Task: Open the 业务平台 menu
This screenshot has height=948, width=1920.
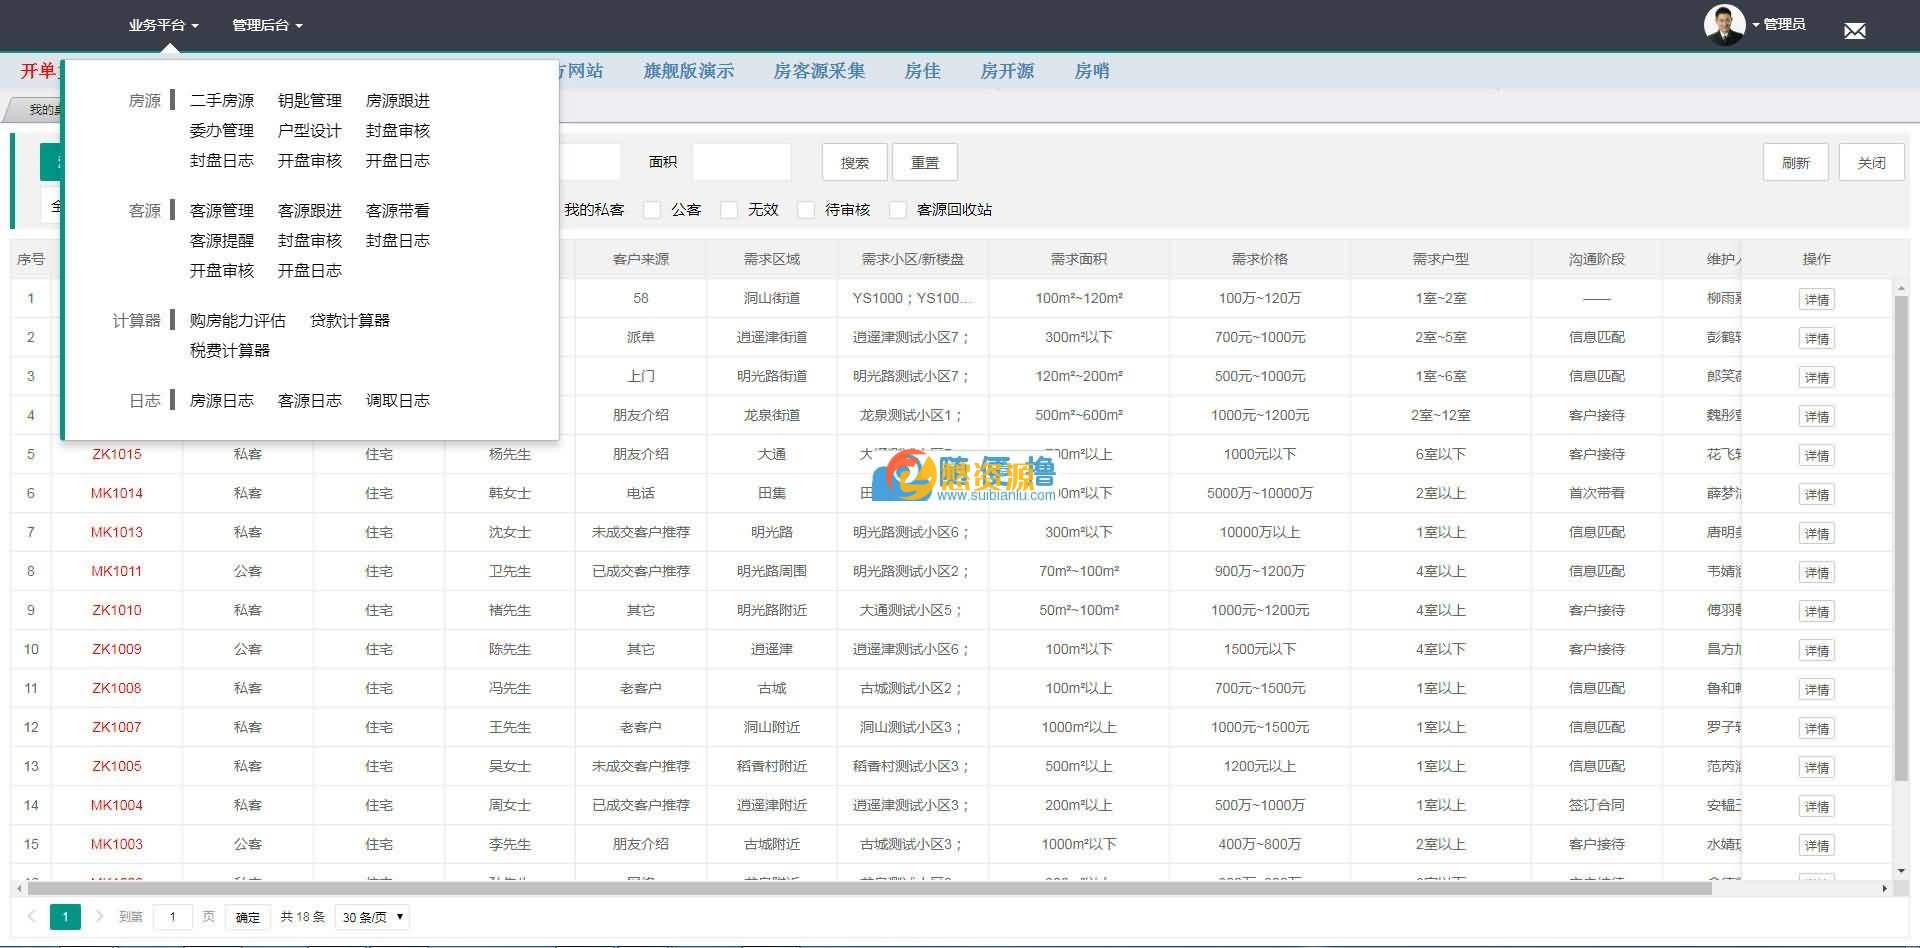Action: [161, 25]
